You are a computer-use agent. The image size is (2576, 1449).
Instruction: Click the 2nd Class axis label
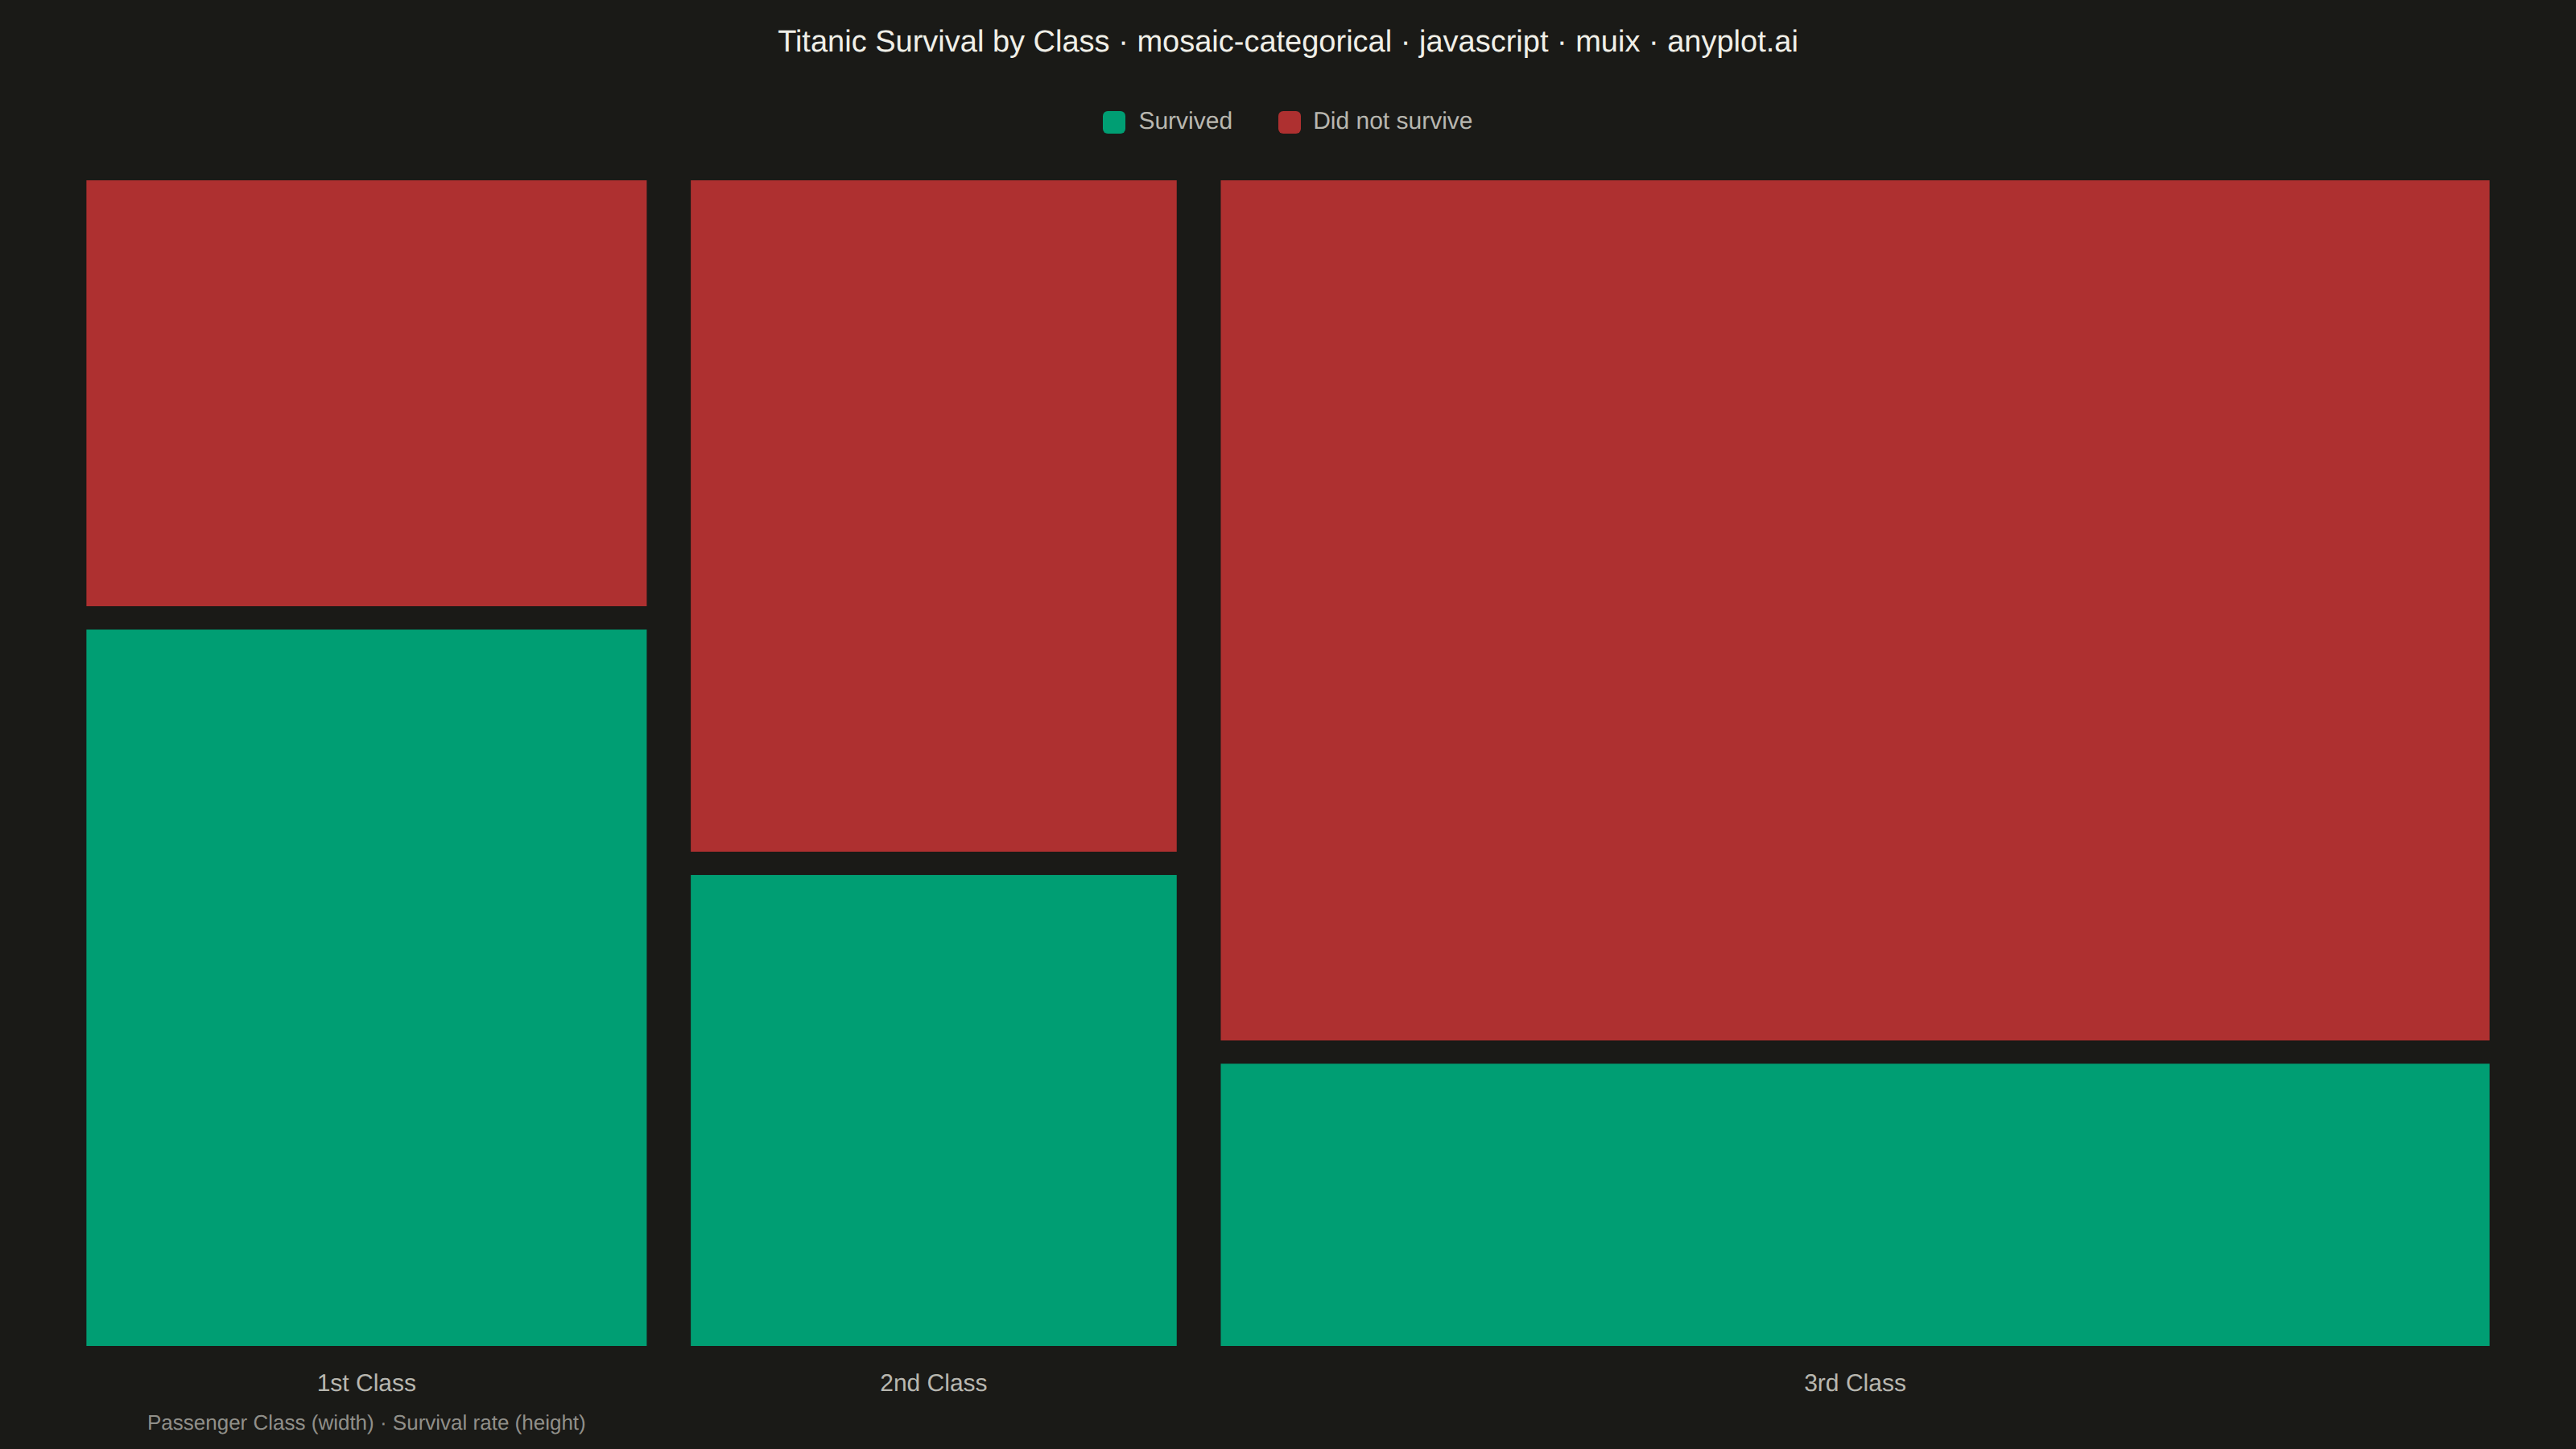933,1383
